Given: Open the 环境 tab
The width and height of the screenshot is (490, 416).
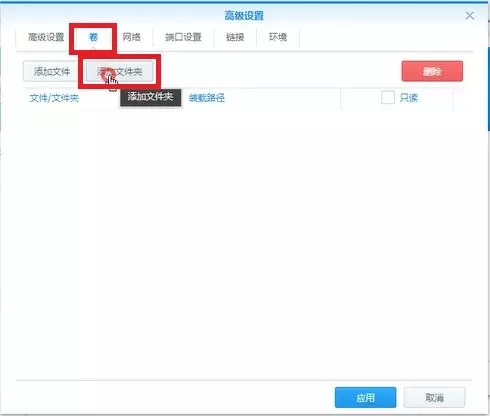Looking at the screenshot, I should tap(278, 37).
